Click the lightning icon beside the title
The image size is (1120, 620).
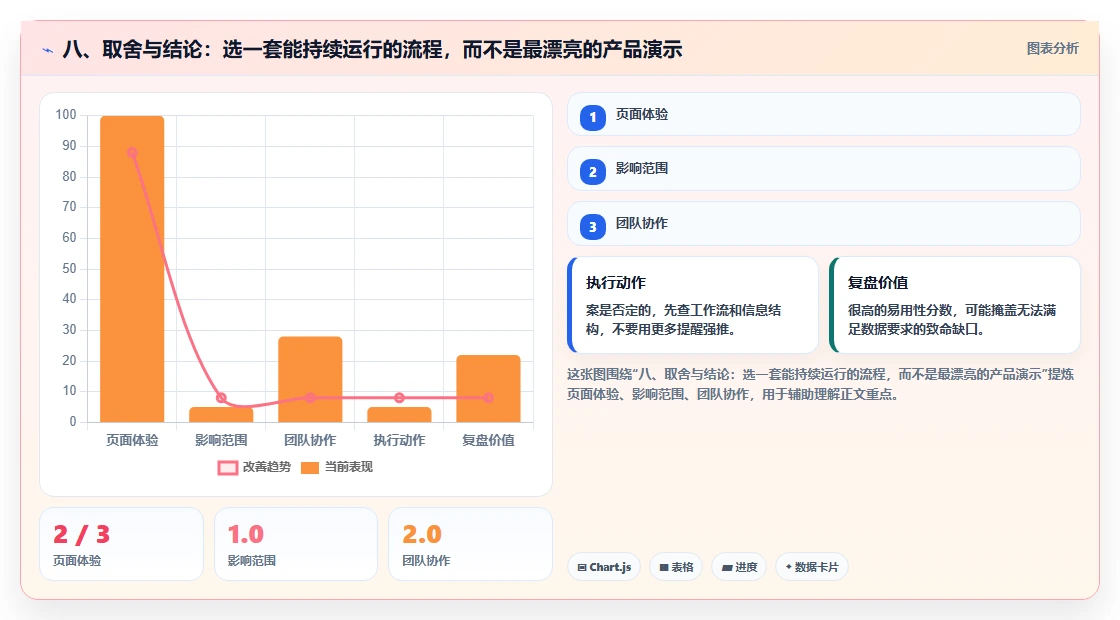(48, 50)
